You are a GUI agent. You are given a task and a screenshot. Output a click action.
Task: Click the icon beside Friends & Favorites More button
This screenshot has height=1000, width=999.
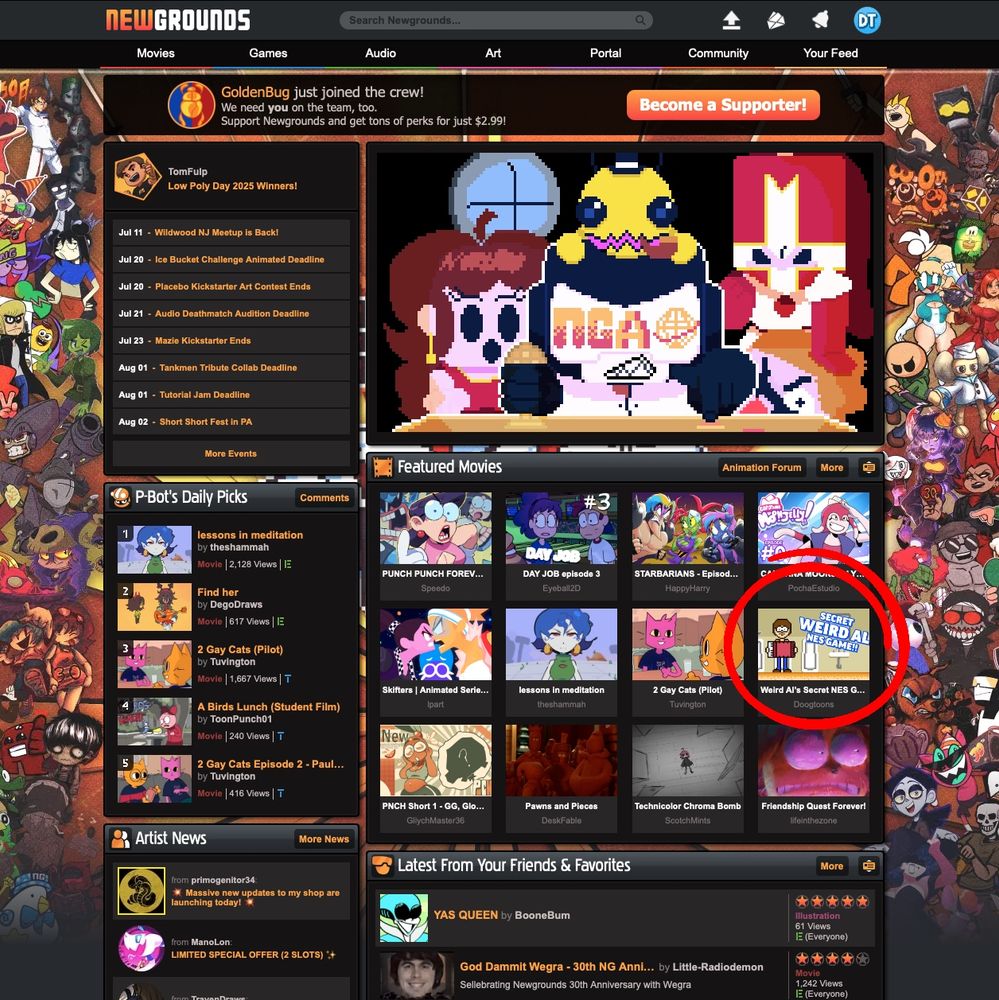(868, 866)
